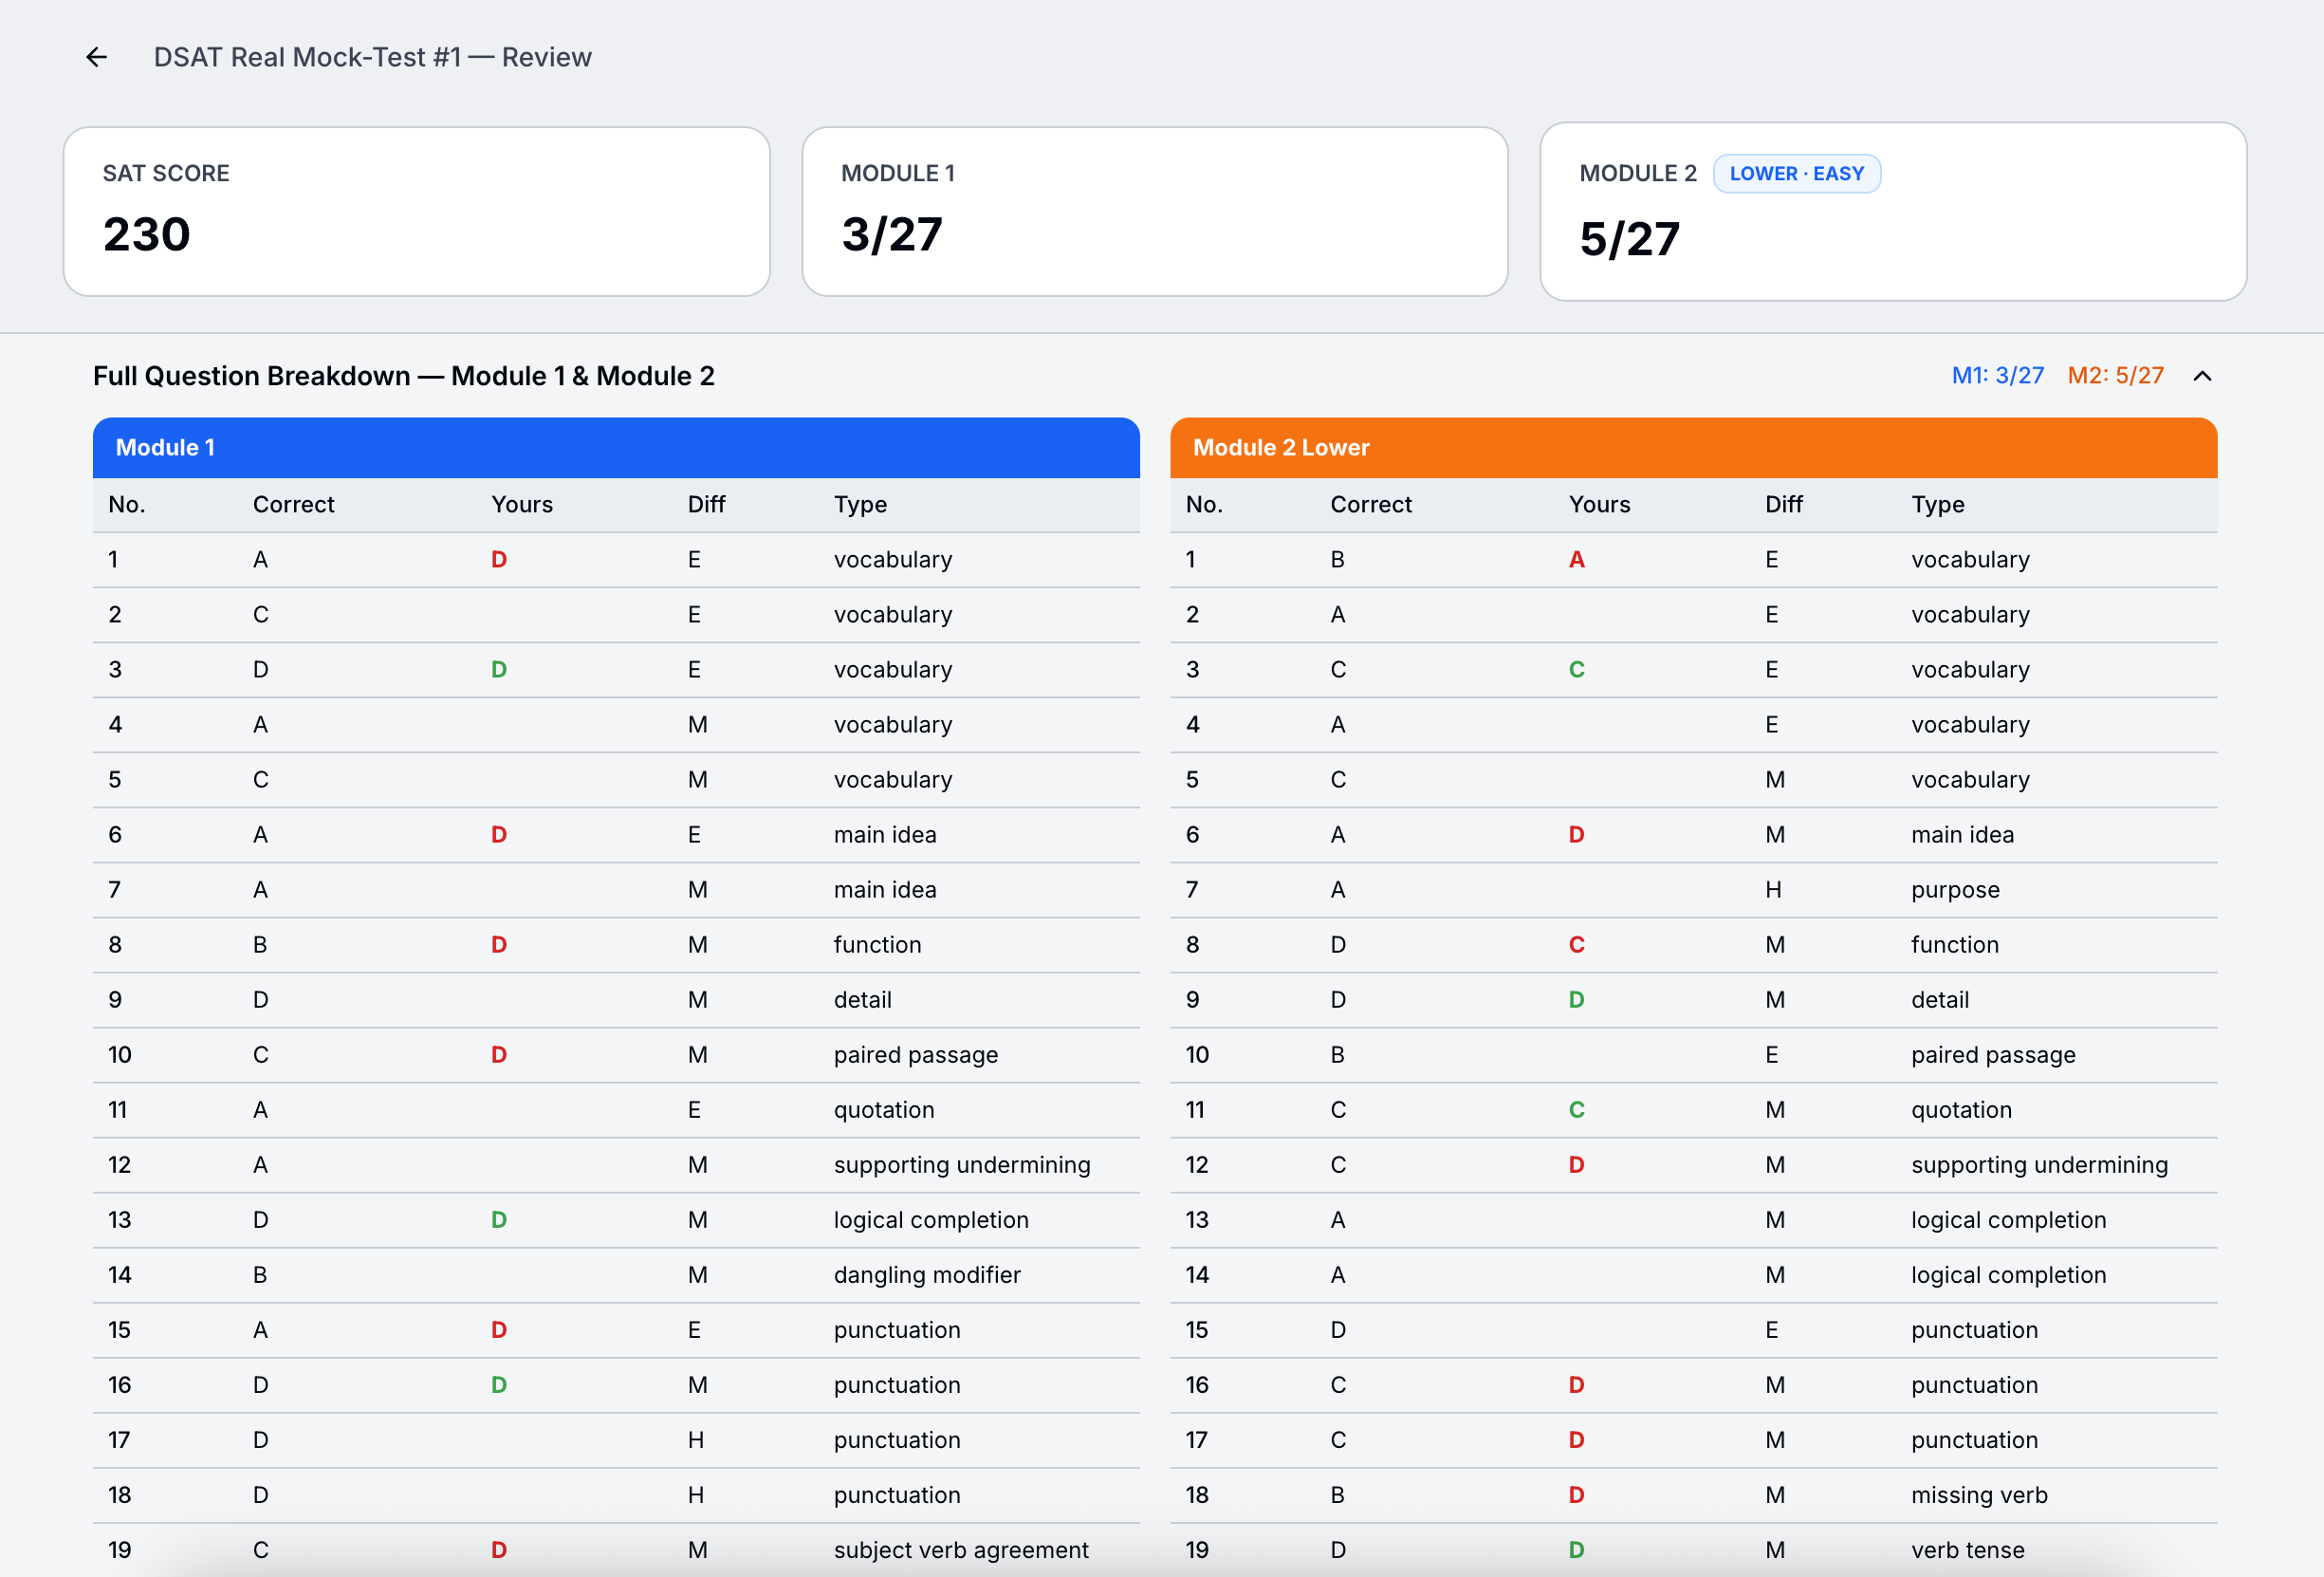Click the DSAT Real Mock-Test #1 Review title

[372, 57]
